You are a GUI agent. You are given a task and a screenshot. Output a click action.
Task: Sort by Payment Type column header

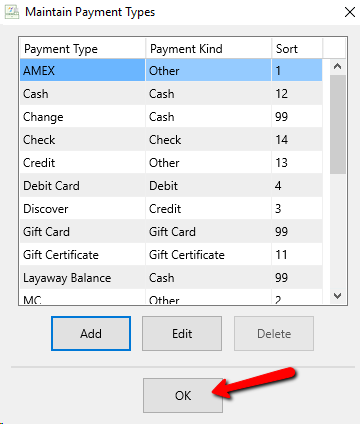pyautogui.click(x=82, y=49)
